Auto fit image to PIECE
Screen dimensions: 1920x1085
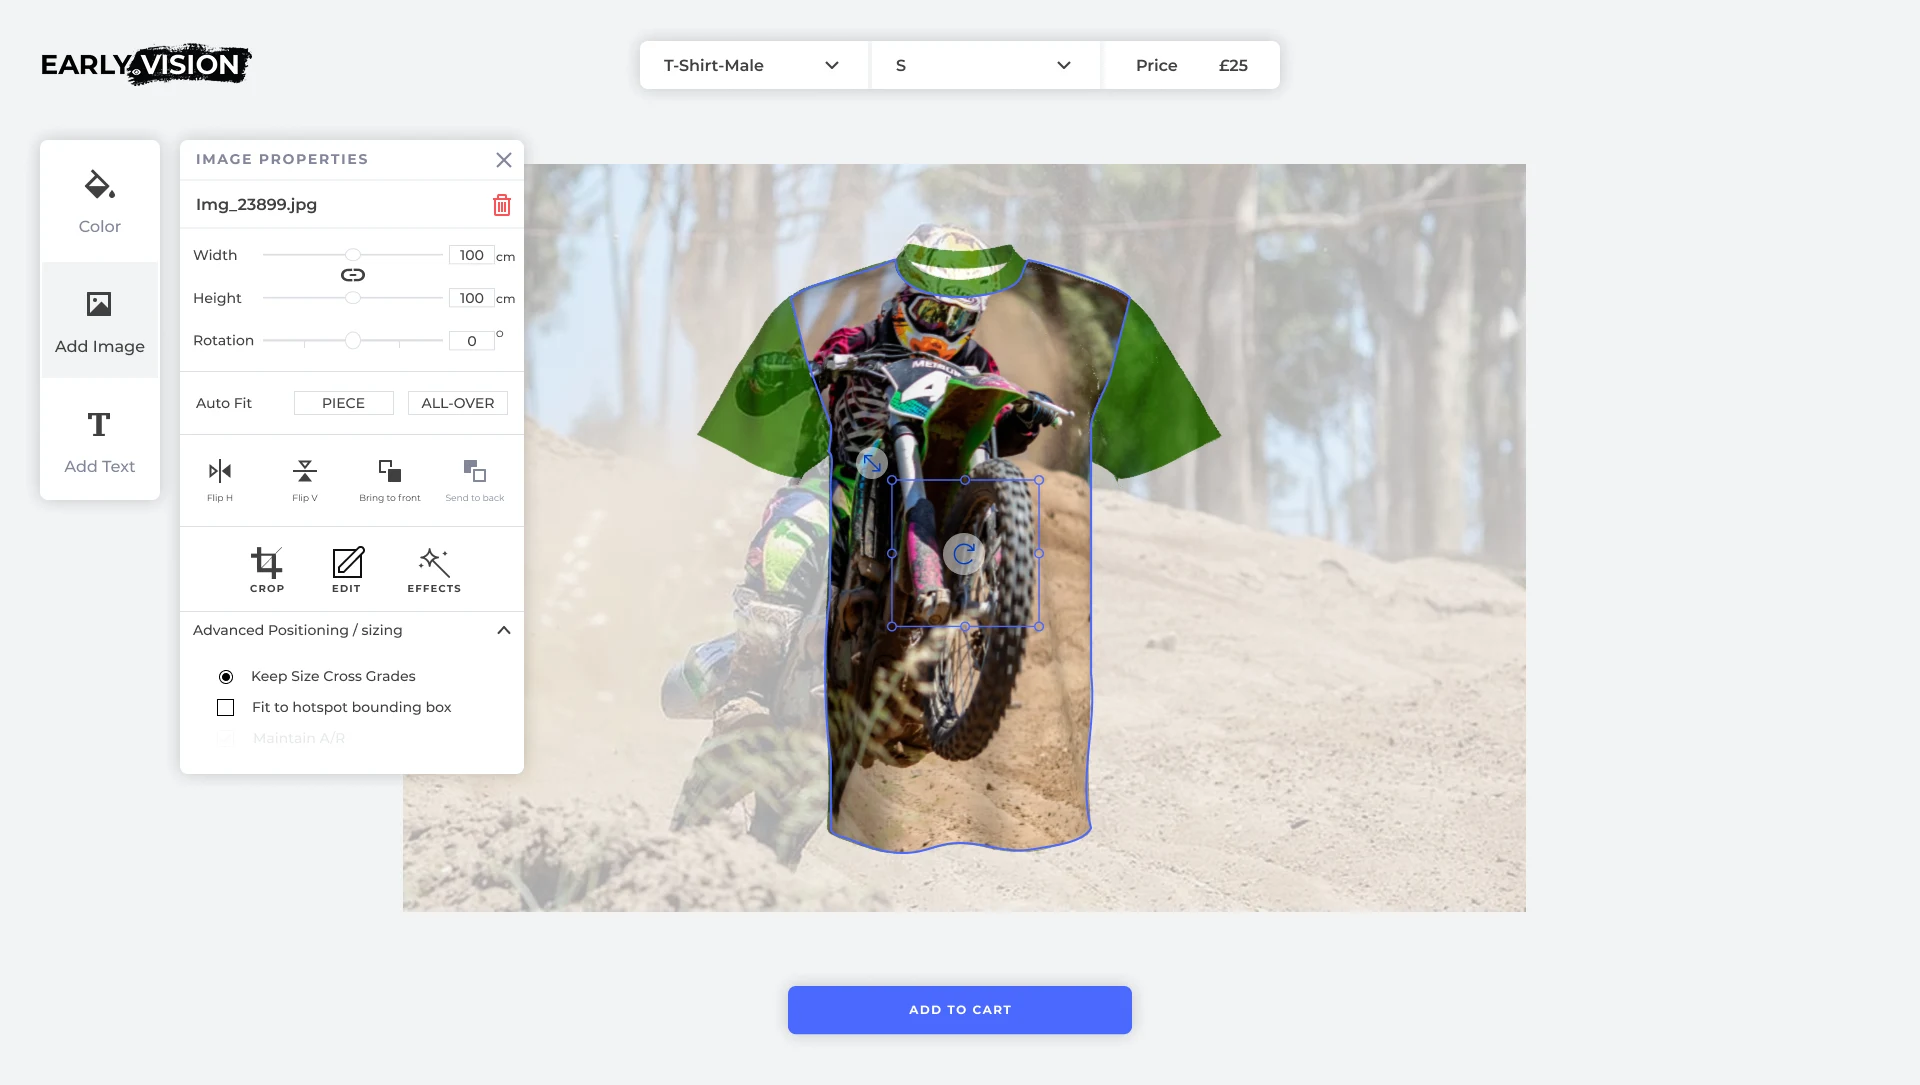[344, 403]
